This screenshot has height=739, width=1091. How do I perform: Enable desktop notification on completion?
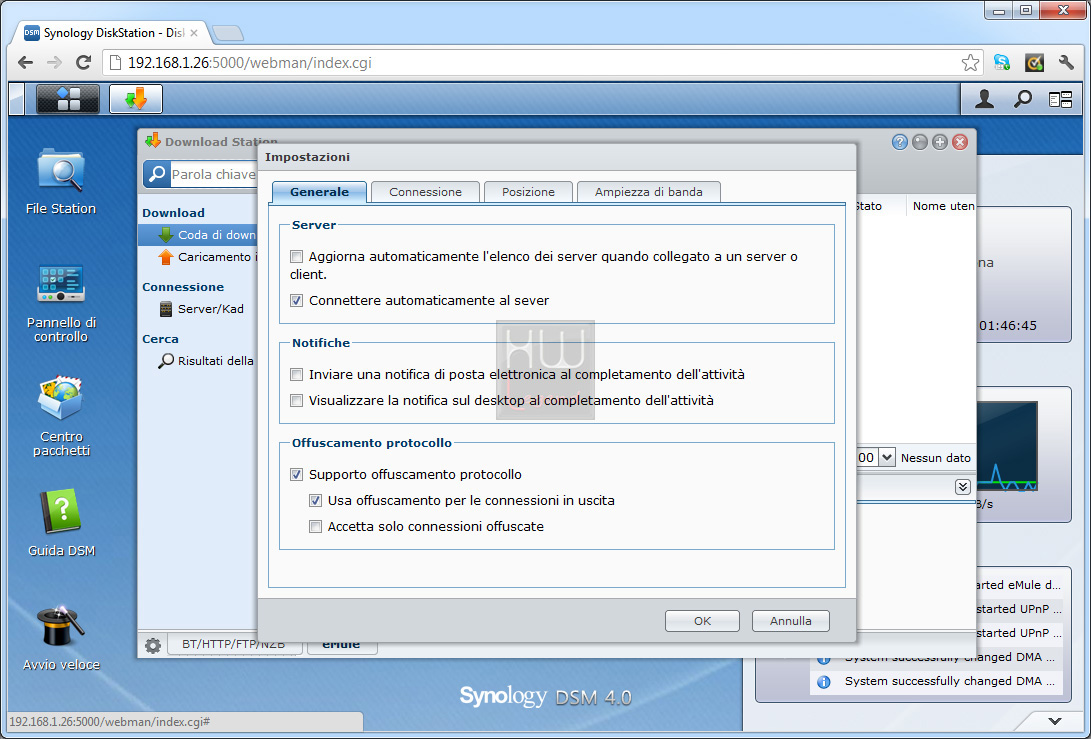(x=296, y=401)
